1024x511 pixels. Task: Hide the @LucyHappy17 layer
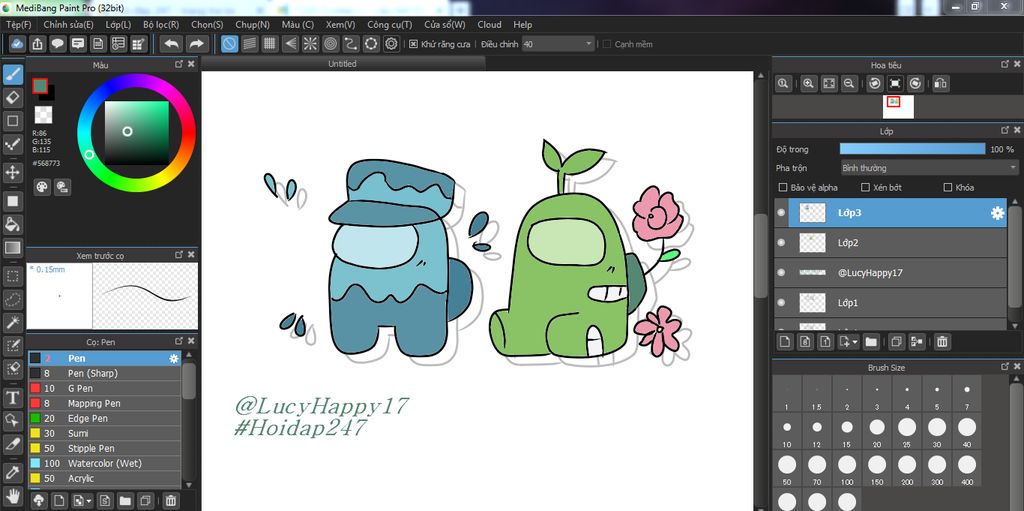781,272
